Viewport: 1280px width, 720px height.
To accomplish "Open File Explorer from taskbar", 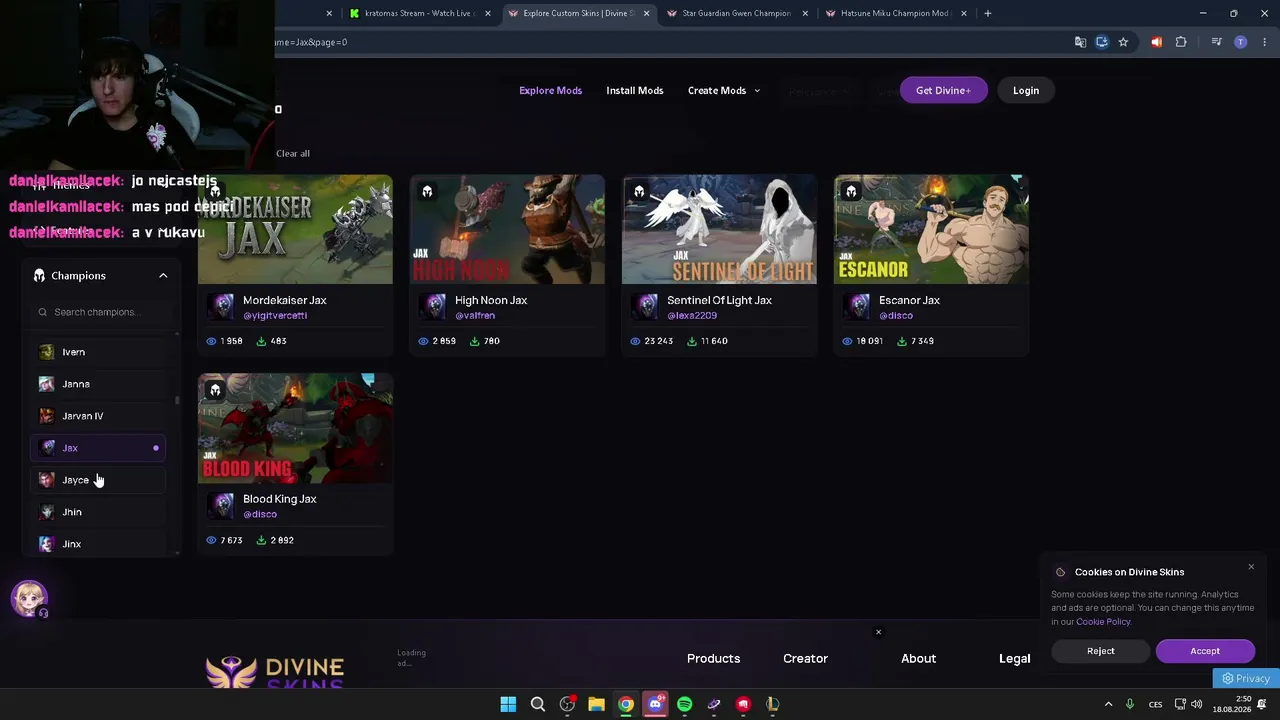I will pos(597,704).
